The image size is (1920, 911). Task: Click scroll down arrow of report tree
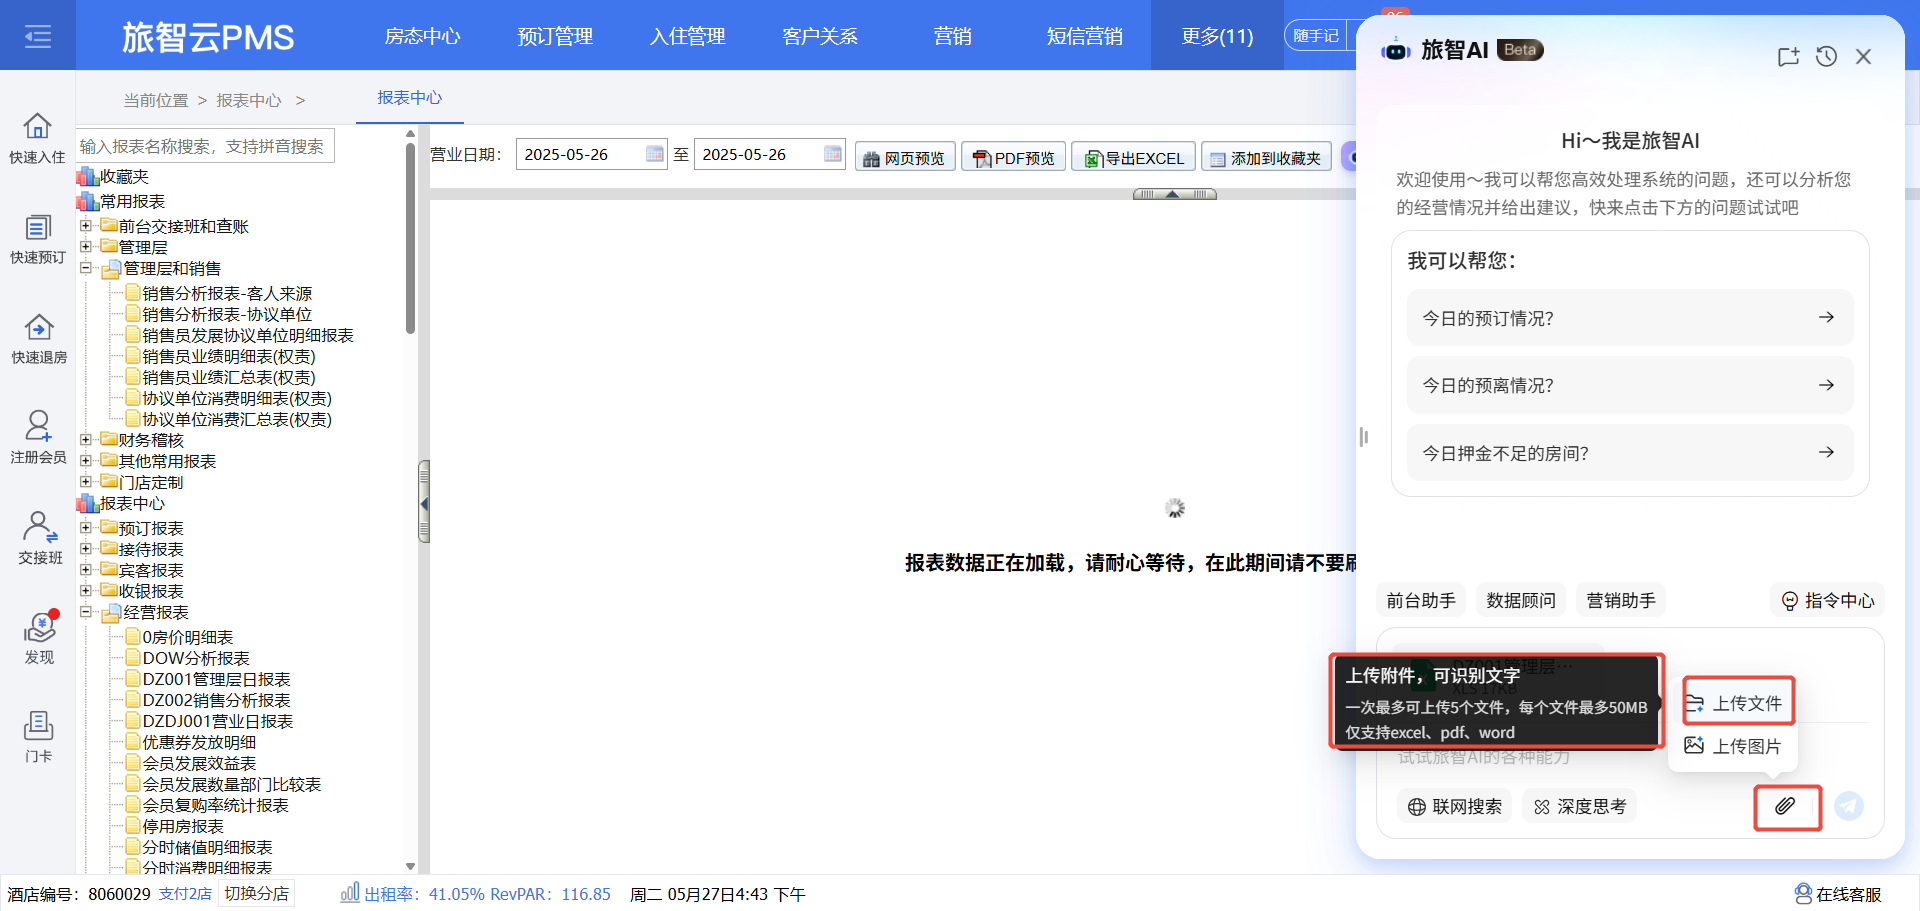click(410, 866)
